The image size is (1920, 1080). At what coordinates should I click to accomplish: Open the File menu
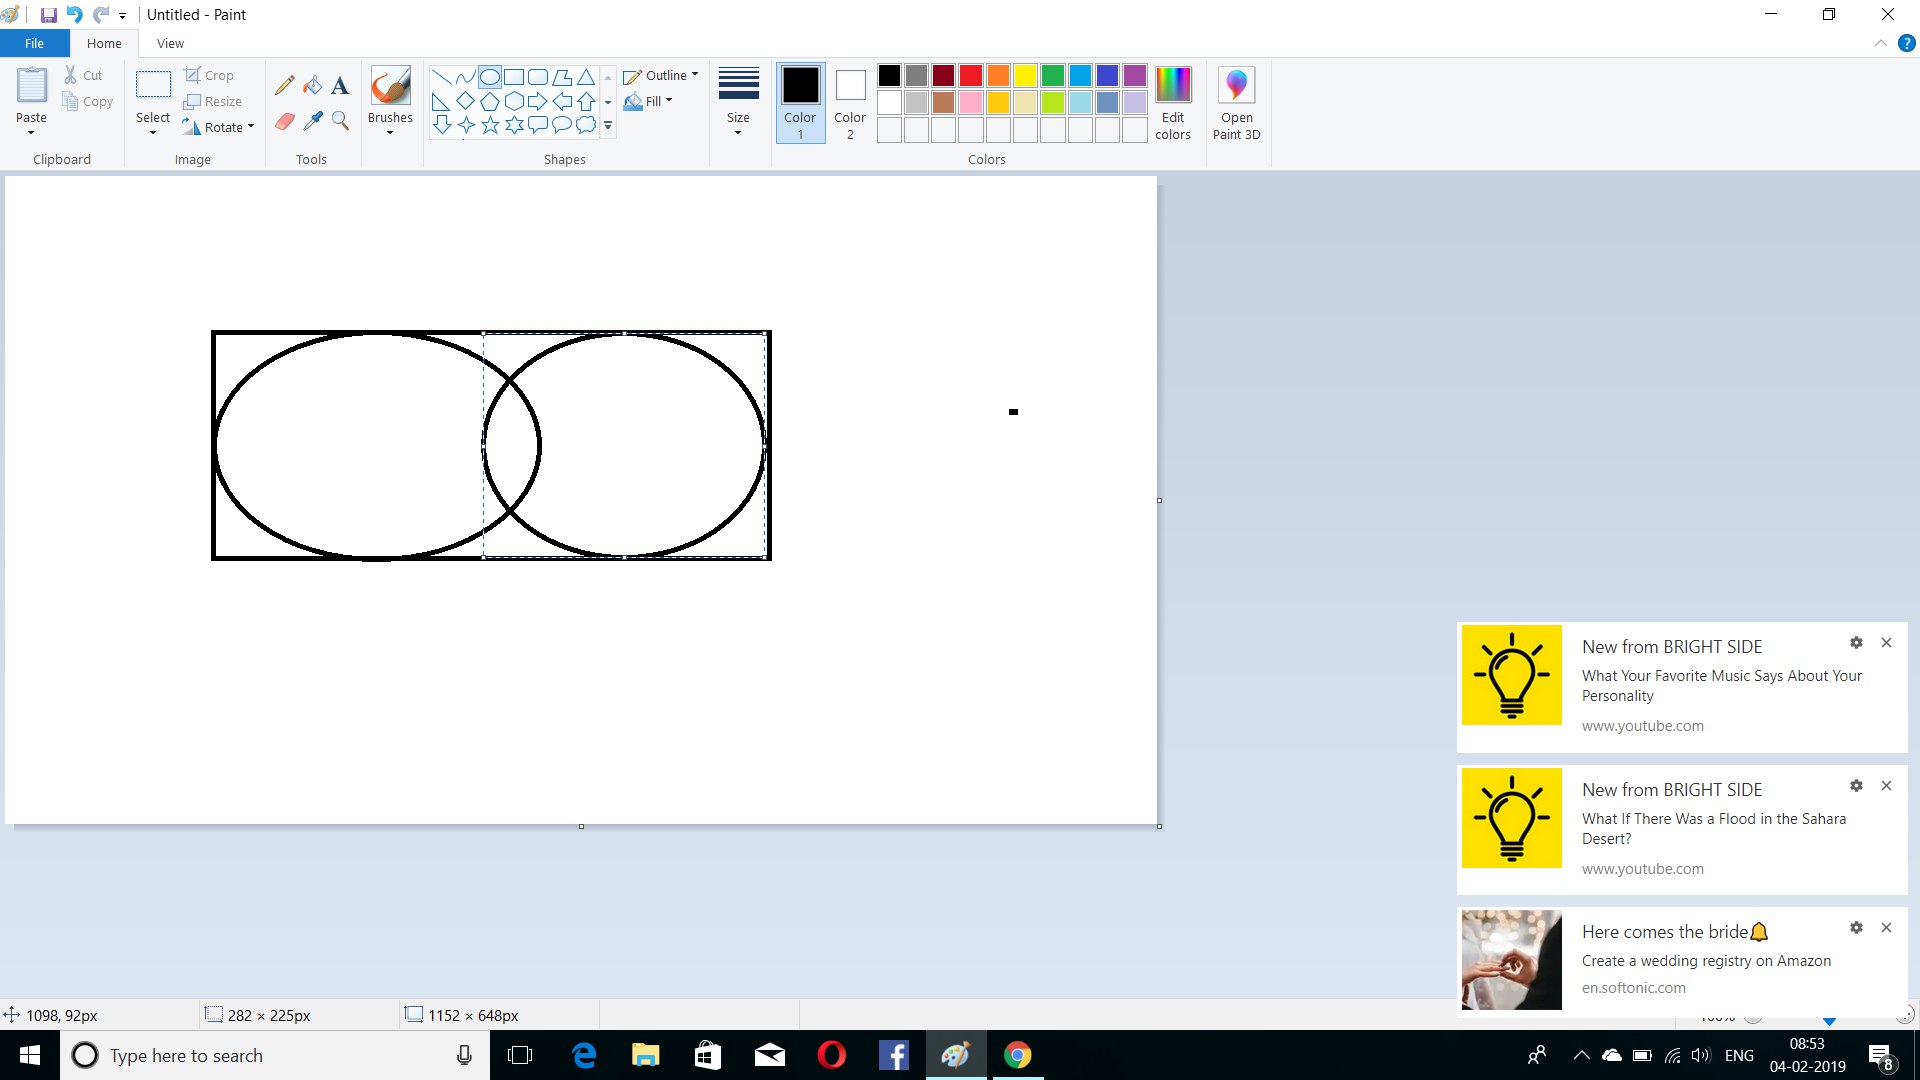point(34,43)
